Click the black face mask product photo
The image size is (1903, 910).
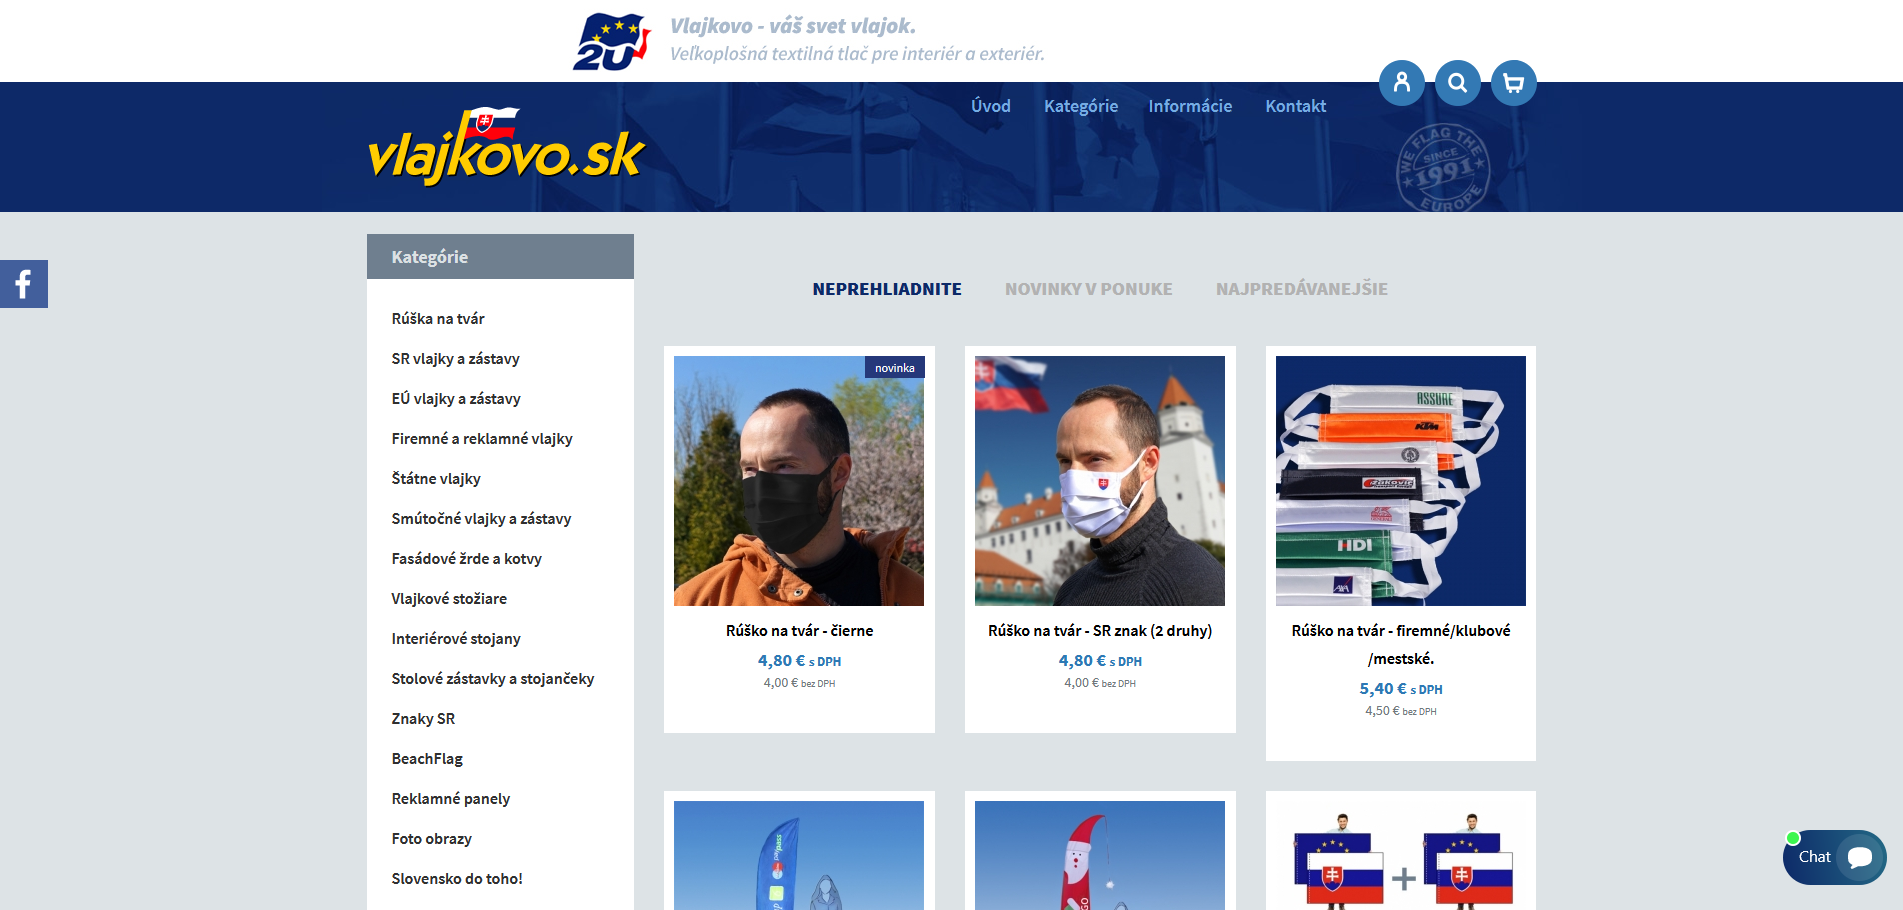click(x=799, y=481)
